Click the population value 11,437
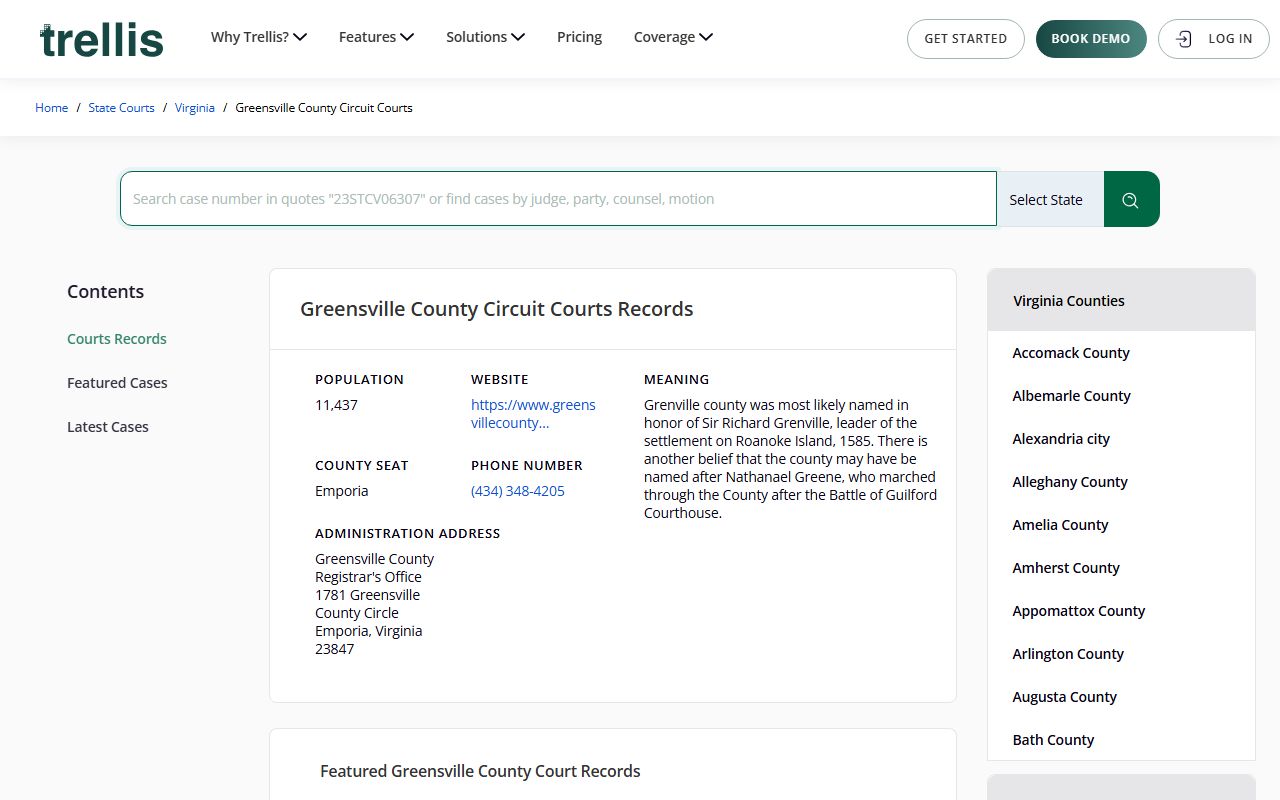1280x800 pixels. click(x=336, y=405)
